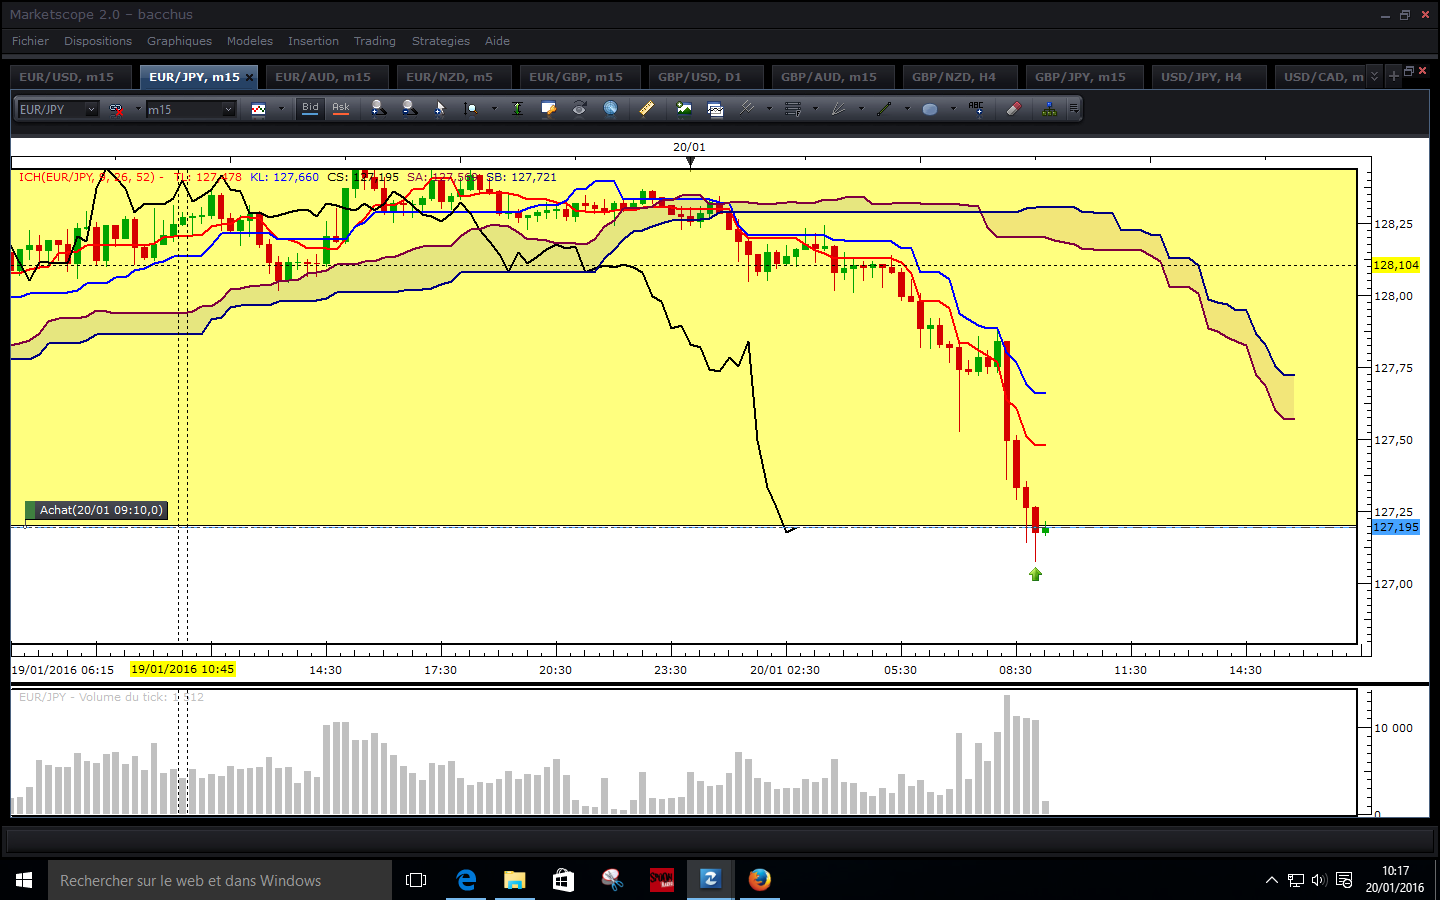
Task: Click the green buy arrow marker
Action: 1035,574
